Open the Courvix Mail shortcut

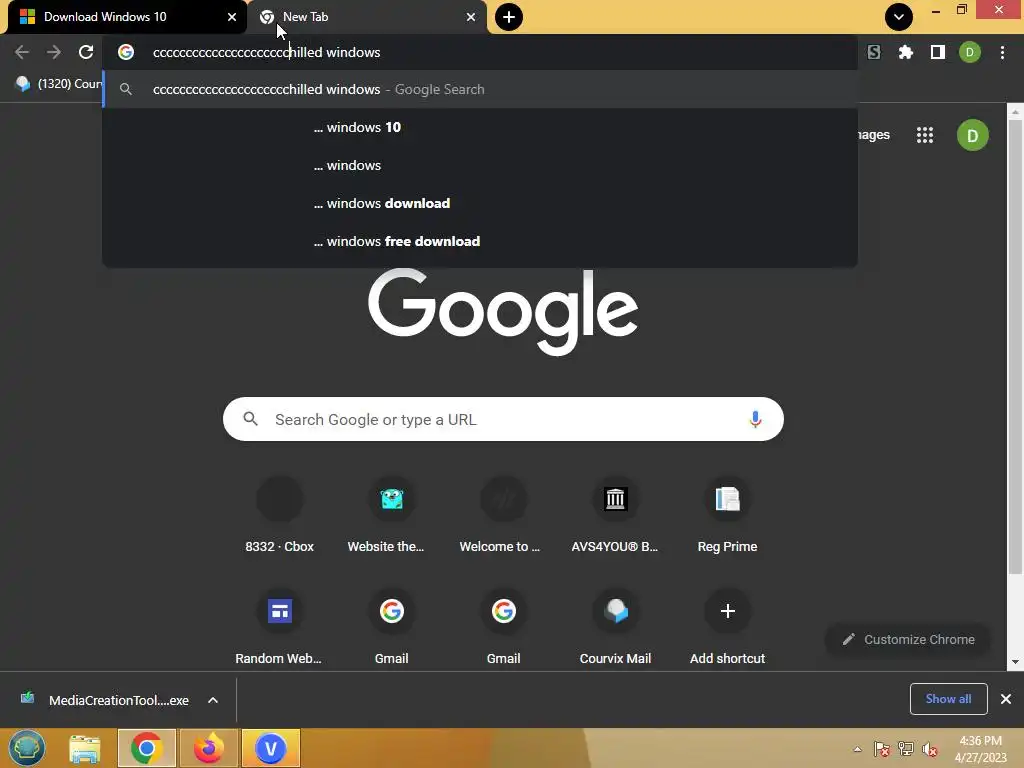tap(615, 628)
